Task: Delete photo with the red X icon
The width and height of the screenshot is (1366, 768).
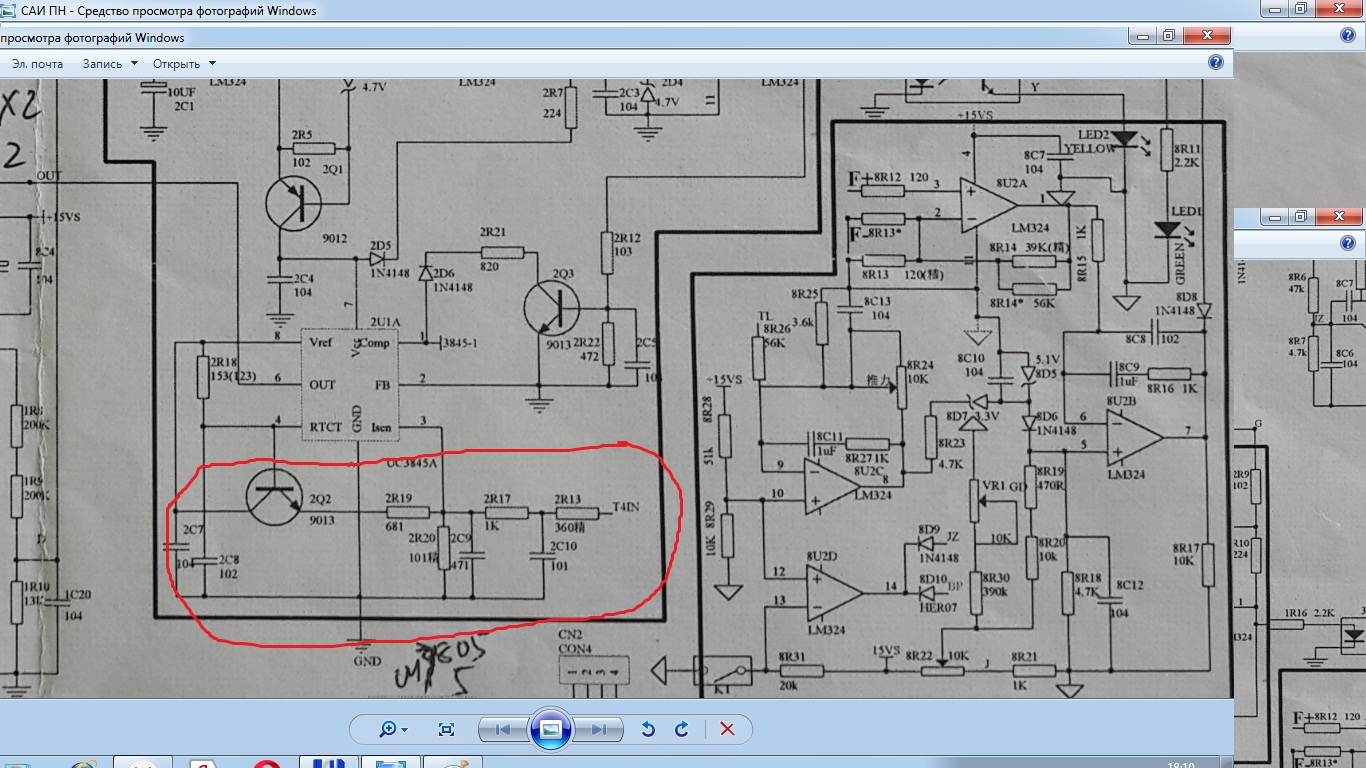Action: pos(727,729)
